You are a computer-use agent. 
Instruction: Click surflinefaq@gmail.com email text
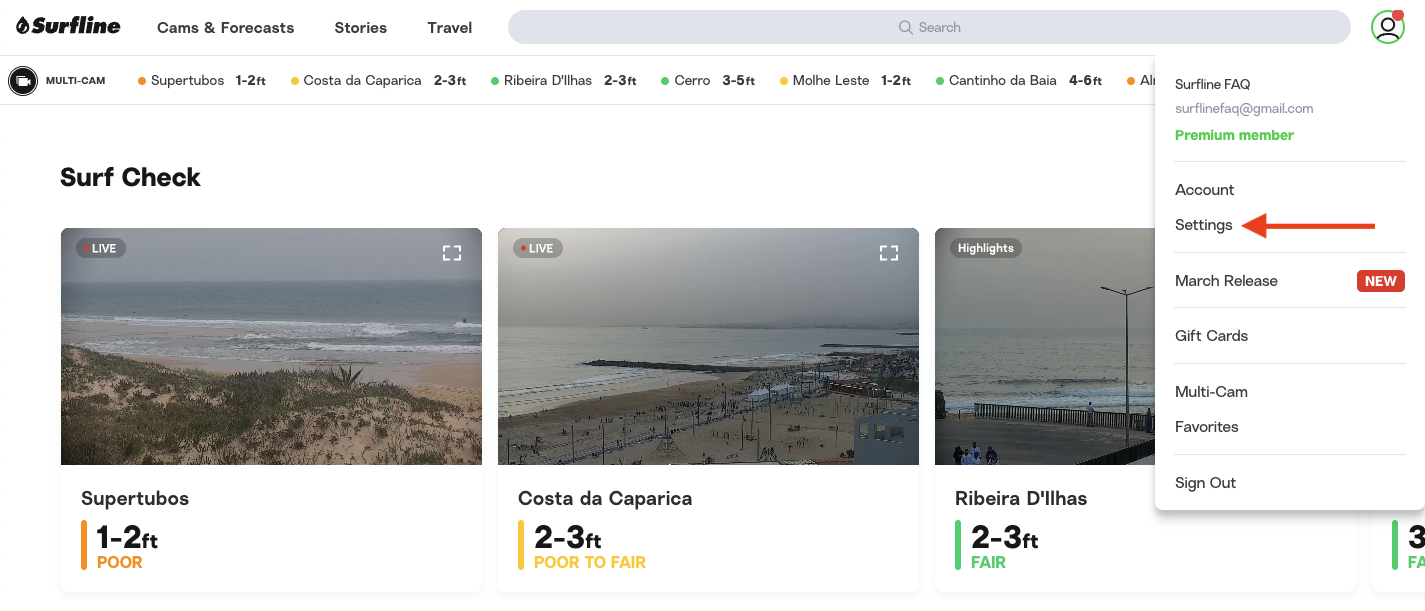[x=1244, y=108]
